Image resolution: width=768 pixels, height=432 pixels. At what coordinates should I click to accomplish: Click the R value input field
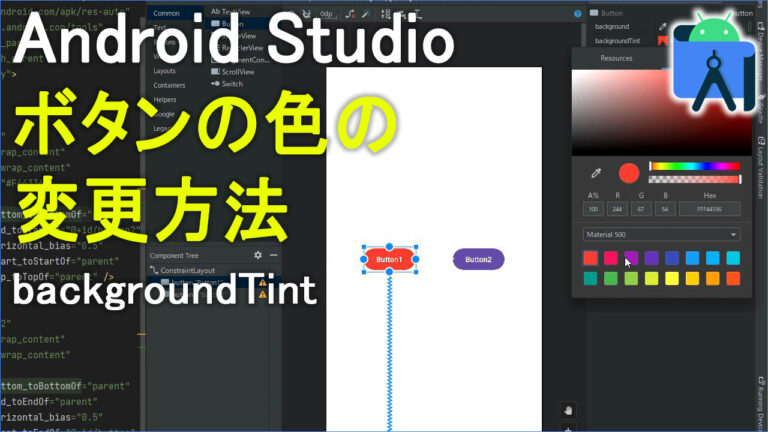point(617,209)
